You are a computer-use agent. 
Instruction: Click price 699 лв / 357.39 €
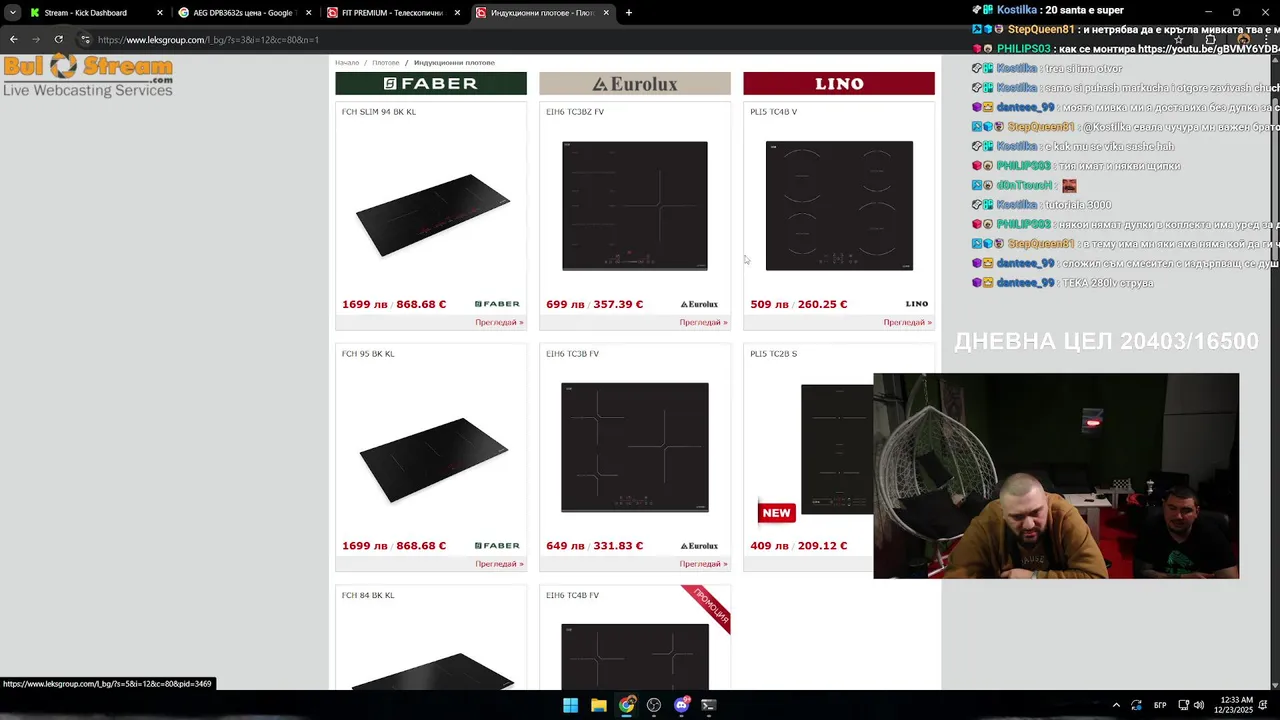(595, 304)
